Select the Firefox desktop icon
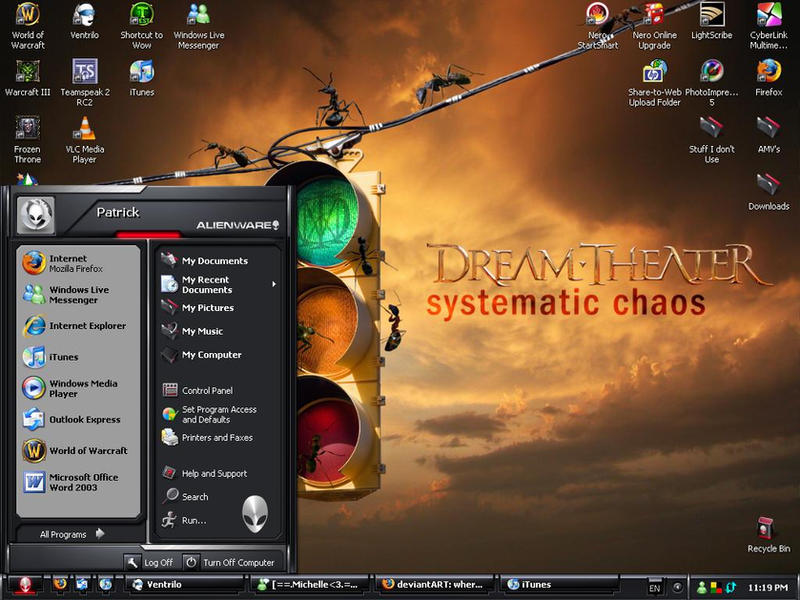The image size is (800, 600). point(769,78)
